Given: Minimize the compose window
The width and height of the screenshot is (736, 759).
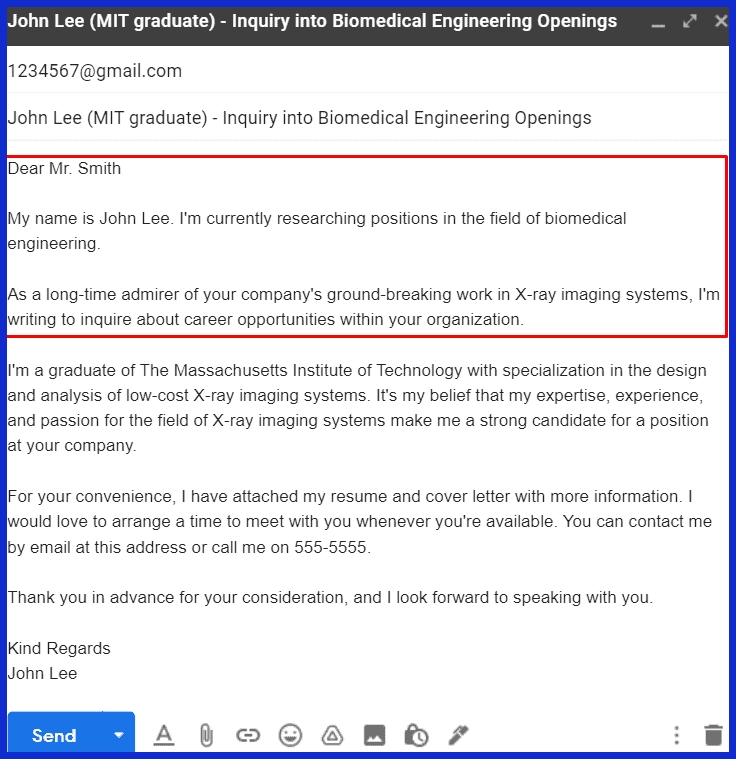Looking at the screenshot, I should click(x=658, y=21).
